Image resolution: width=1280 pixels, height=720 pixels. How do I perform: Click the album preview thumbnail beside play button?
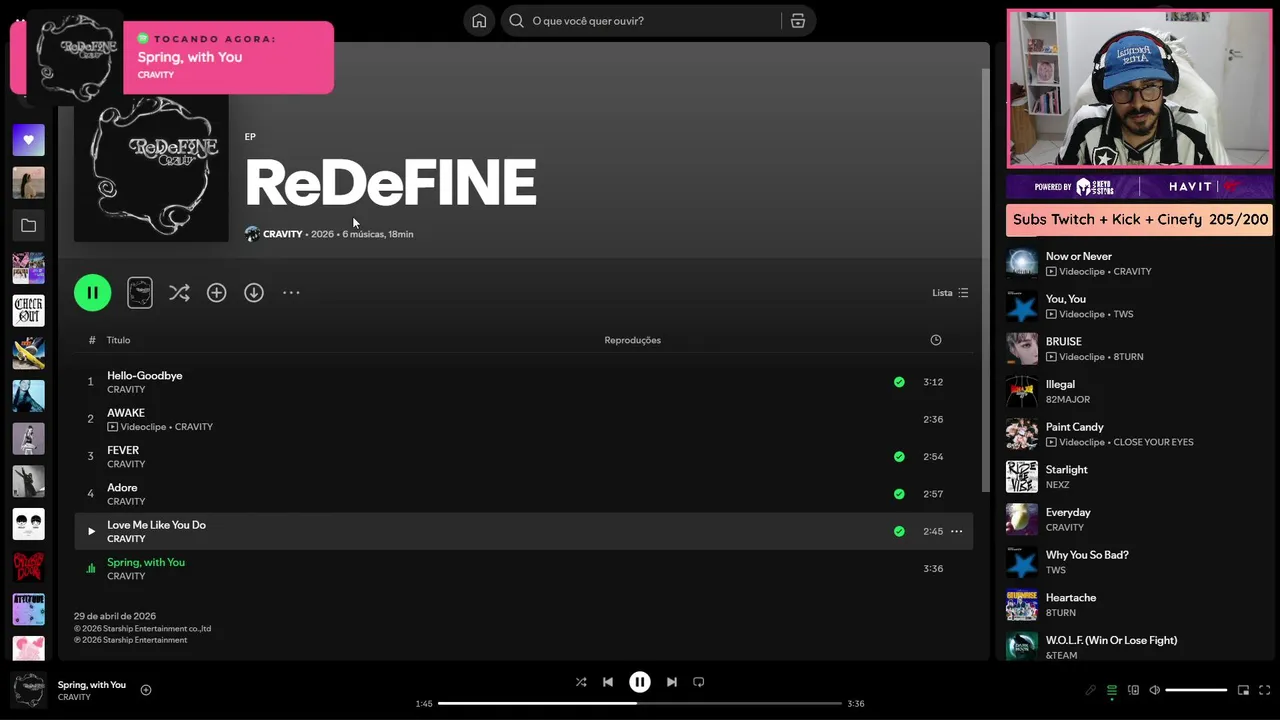click(x=140, y=293)
